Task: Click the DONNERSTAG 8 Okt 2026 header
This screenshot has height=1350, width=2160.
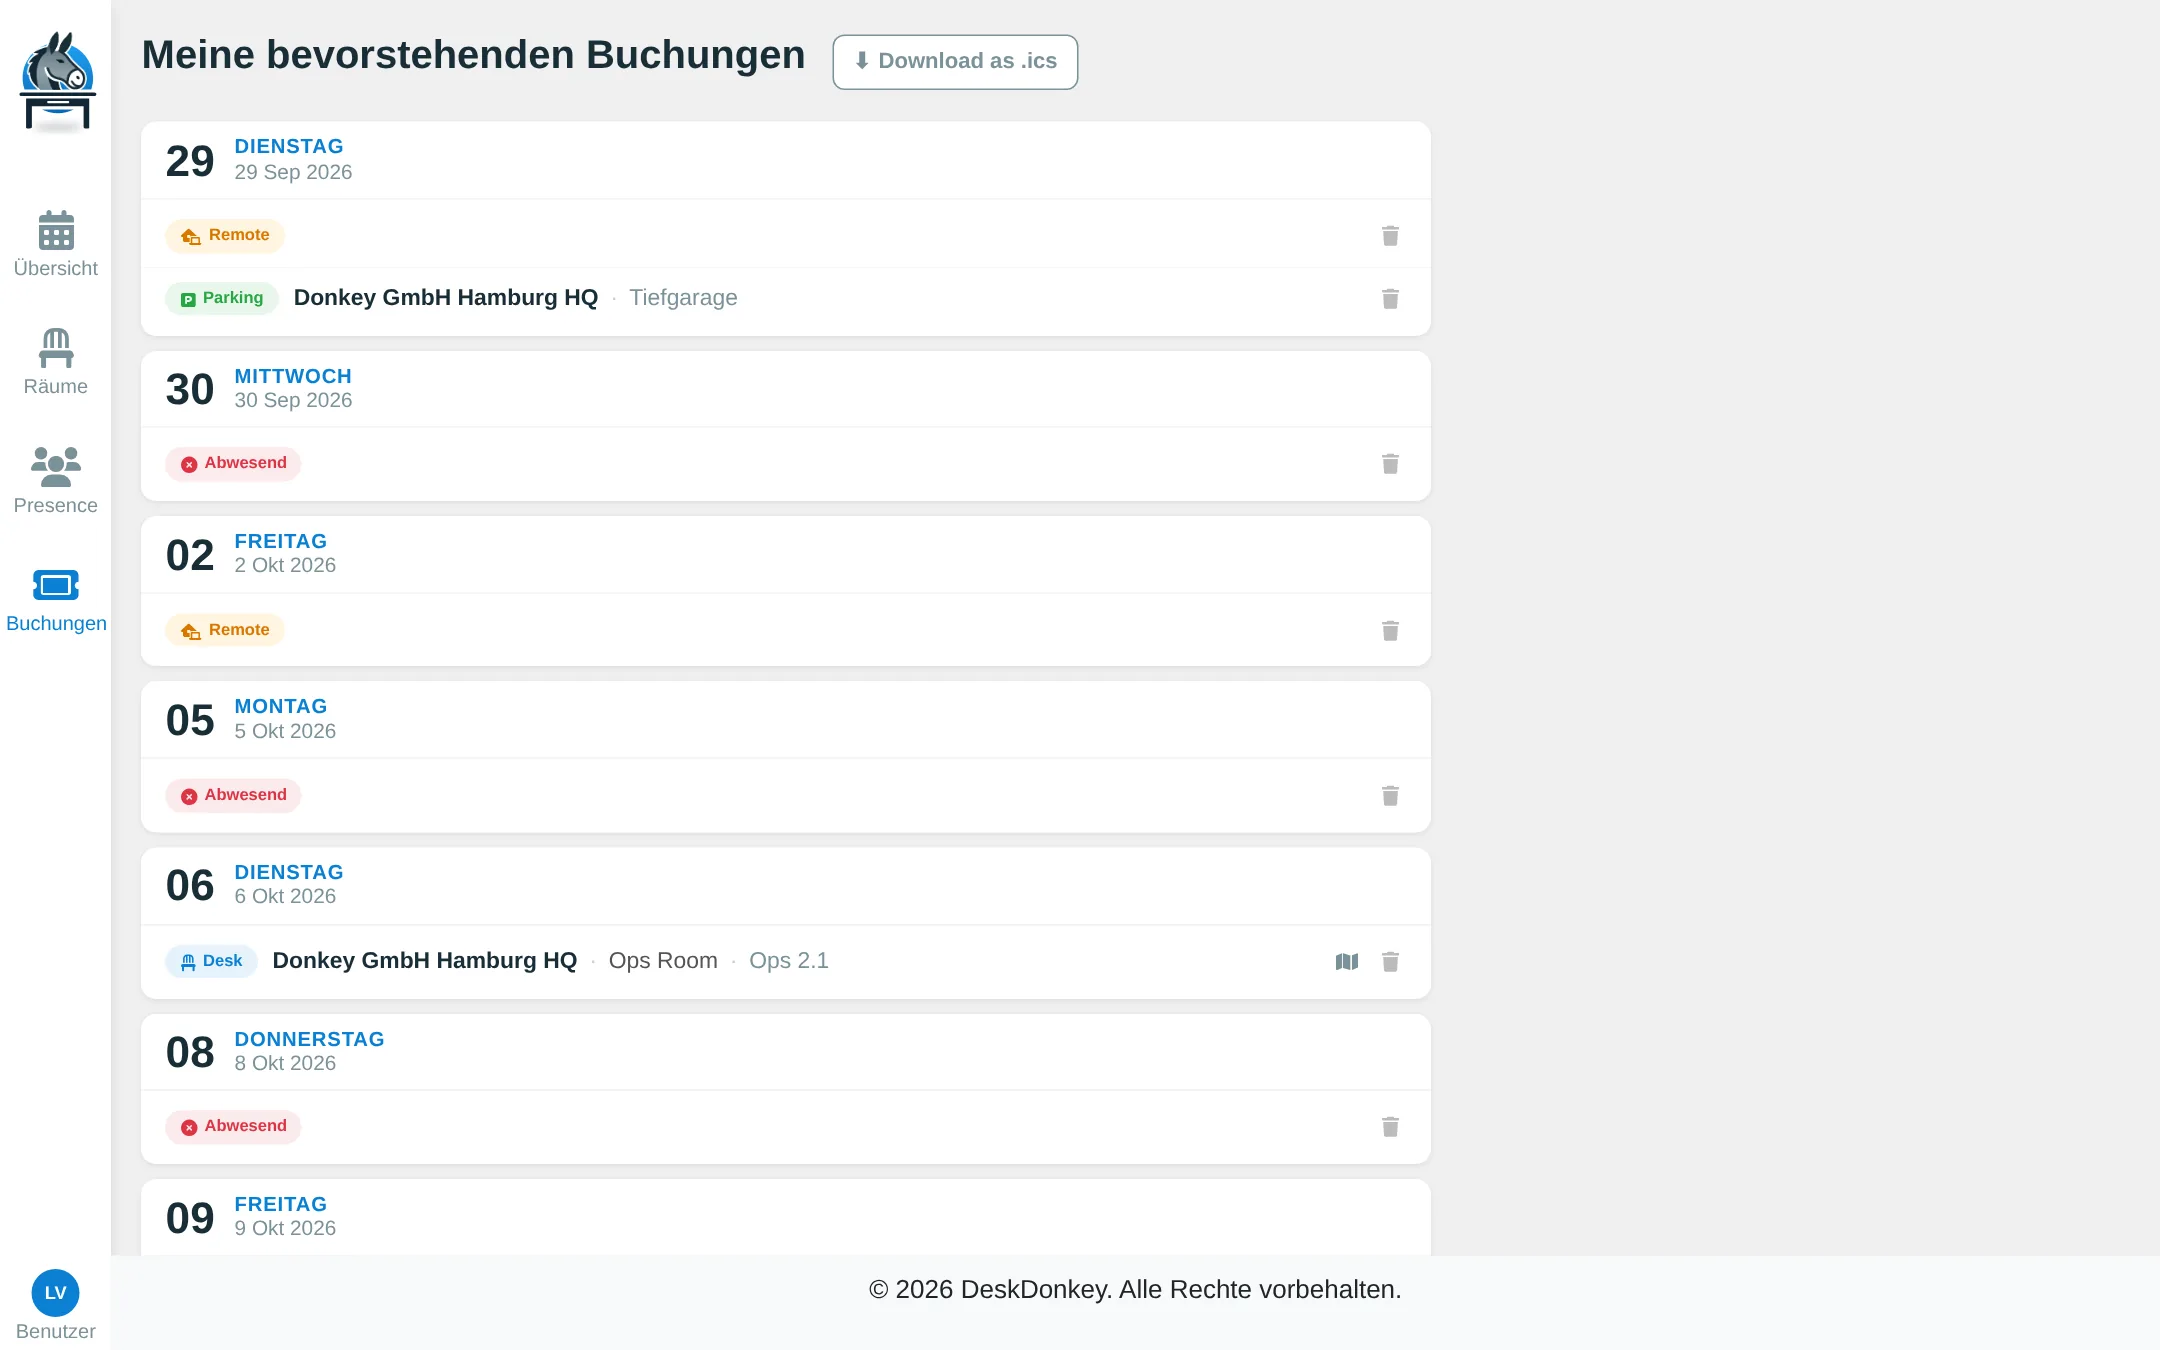Action: (786, 1052)
